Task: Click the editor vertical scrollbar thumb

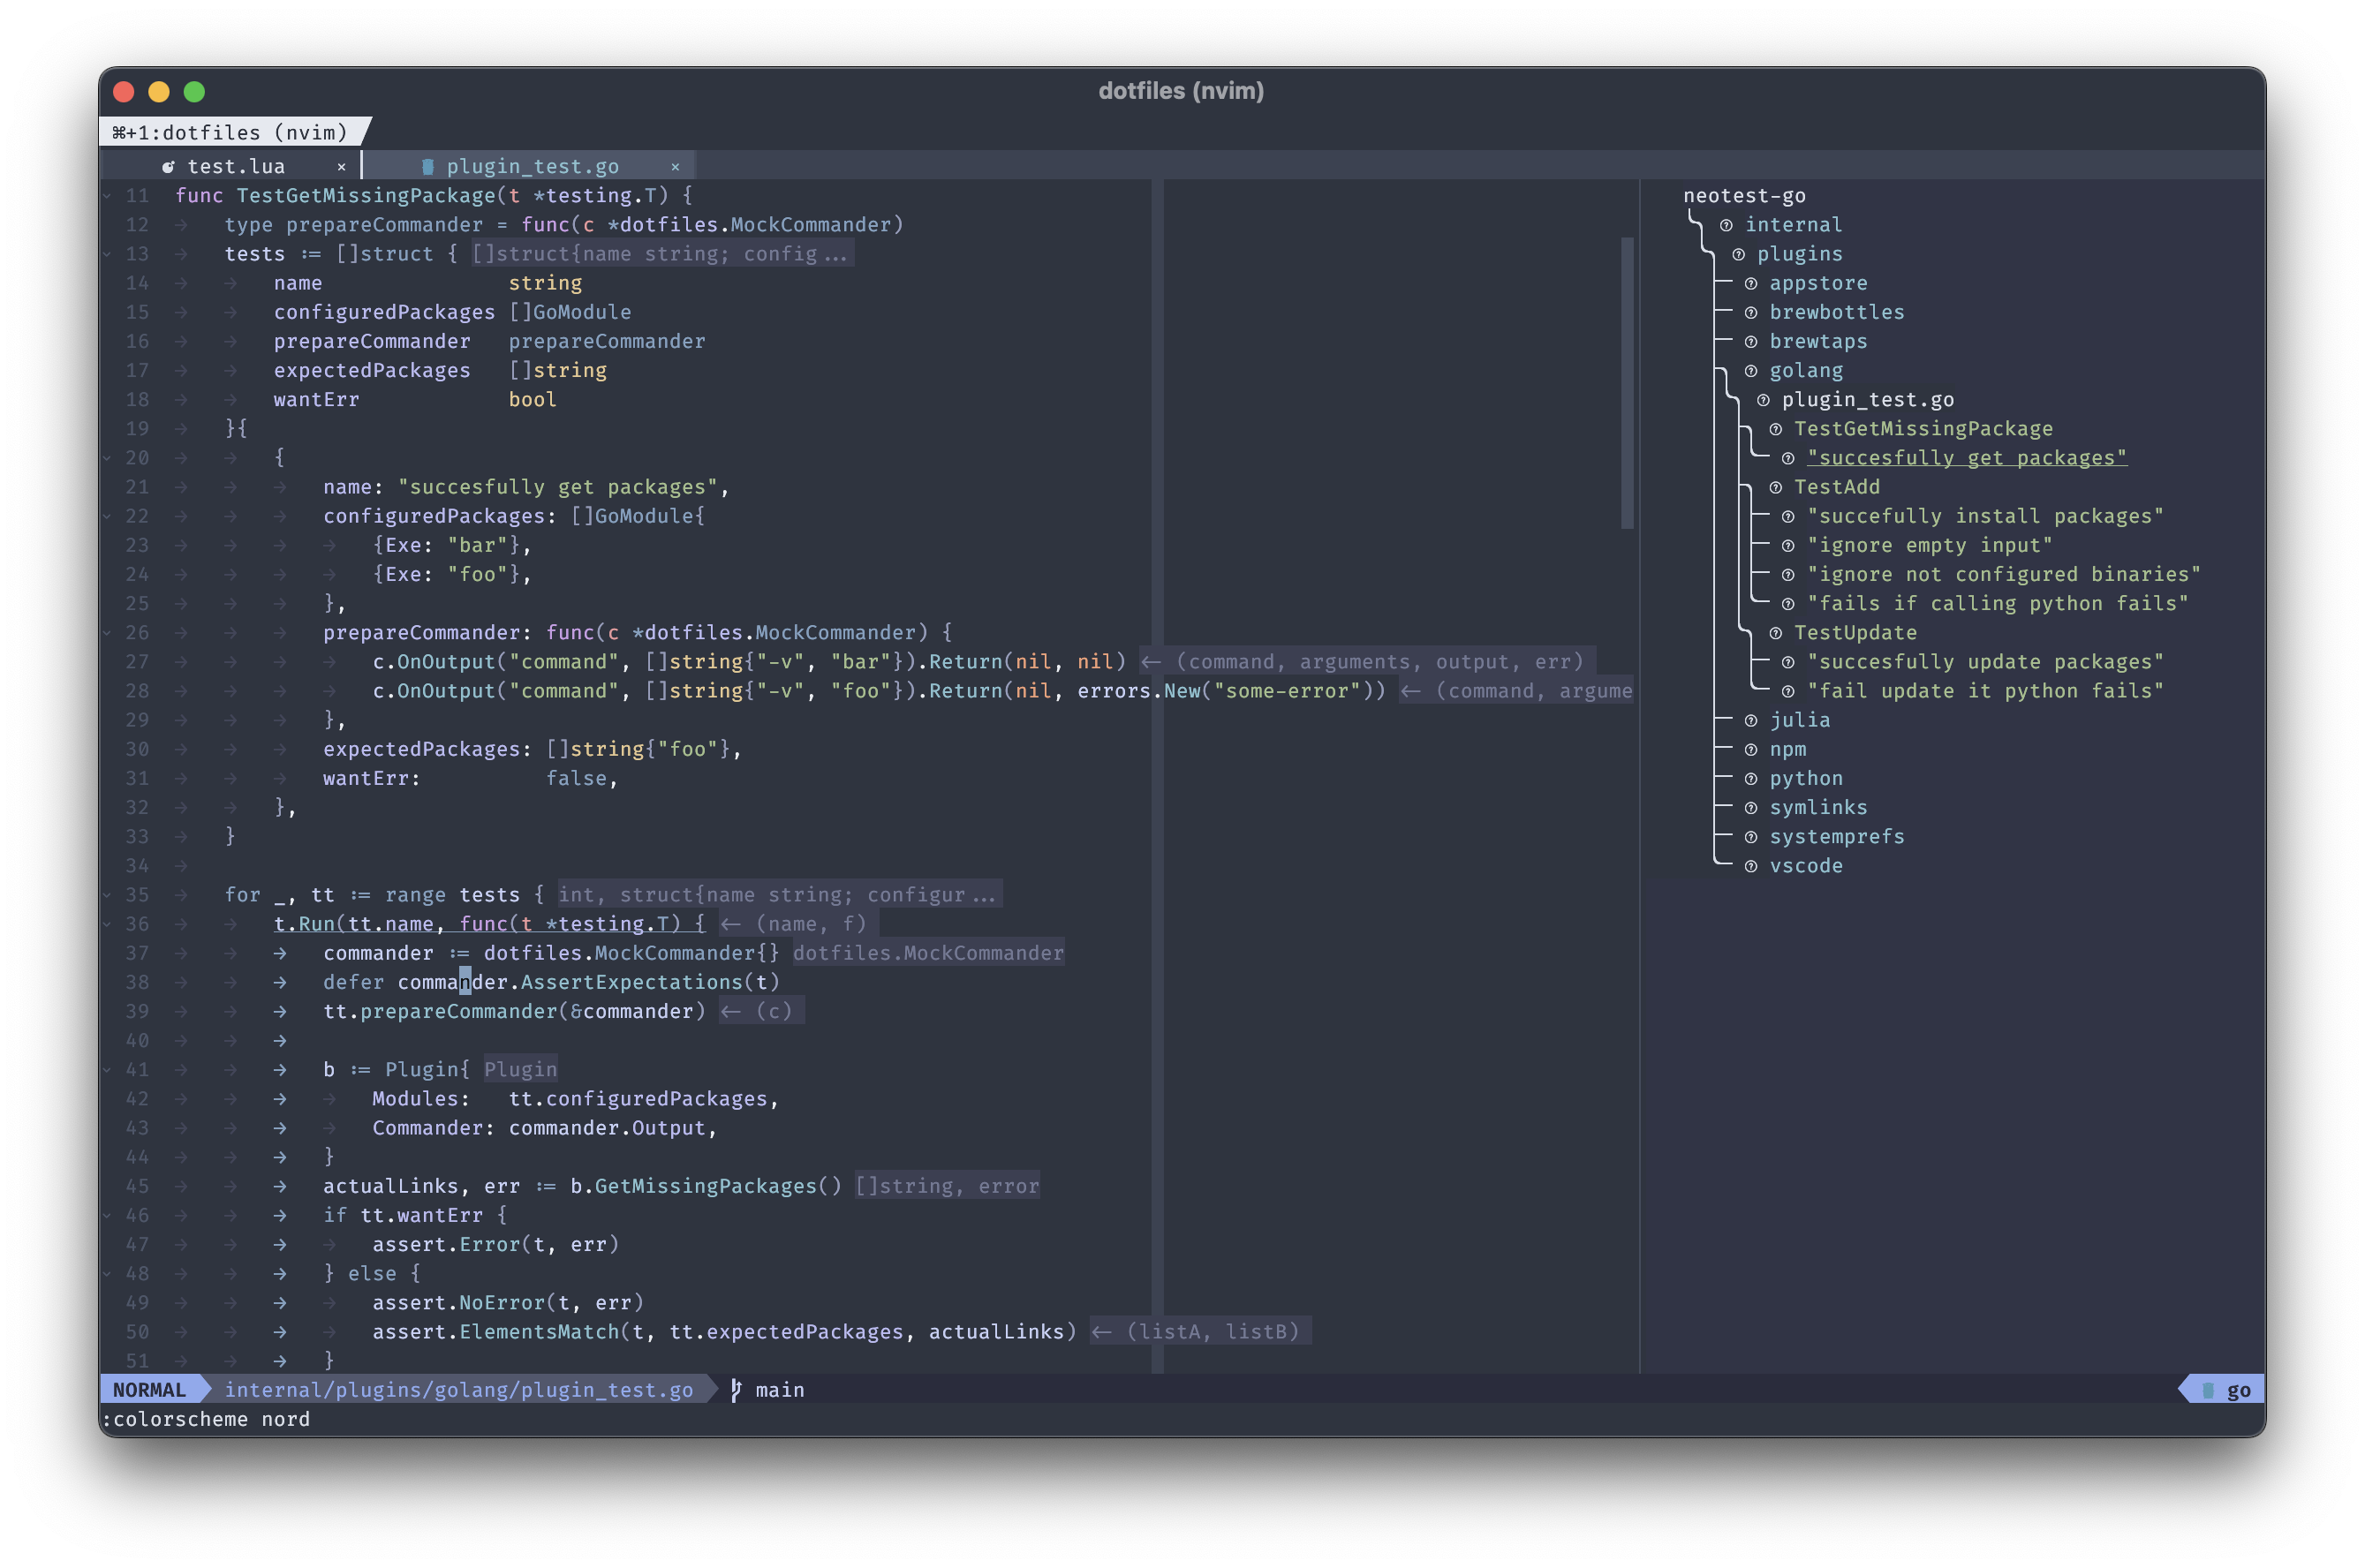Action: pos(1627,383)
